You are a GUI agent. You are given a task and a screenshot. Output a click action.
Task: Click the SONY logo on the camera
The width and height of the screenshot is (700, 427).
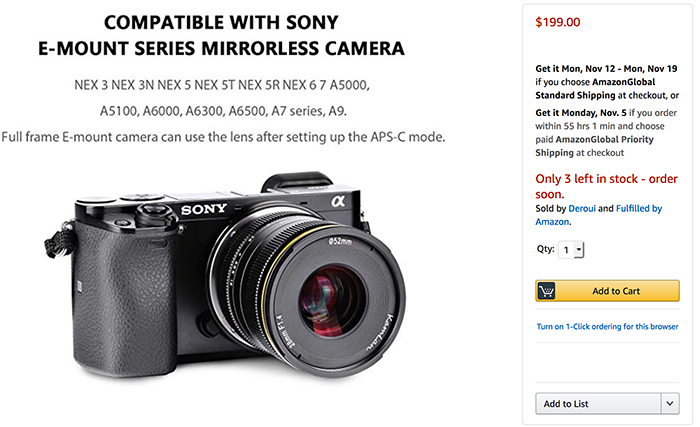(x=204, y=209)
